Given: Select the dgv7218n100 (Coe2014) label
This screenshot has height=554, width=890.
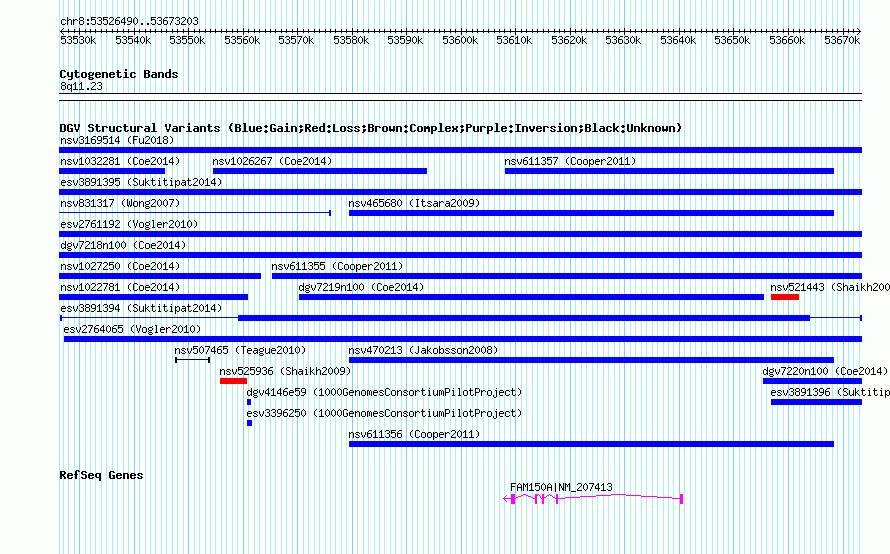Looking at the screenshot, I should pos(123,245).
